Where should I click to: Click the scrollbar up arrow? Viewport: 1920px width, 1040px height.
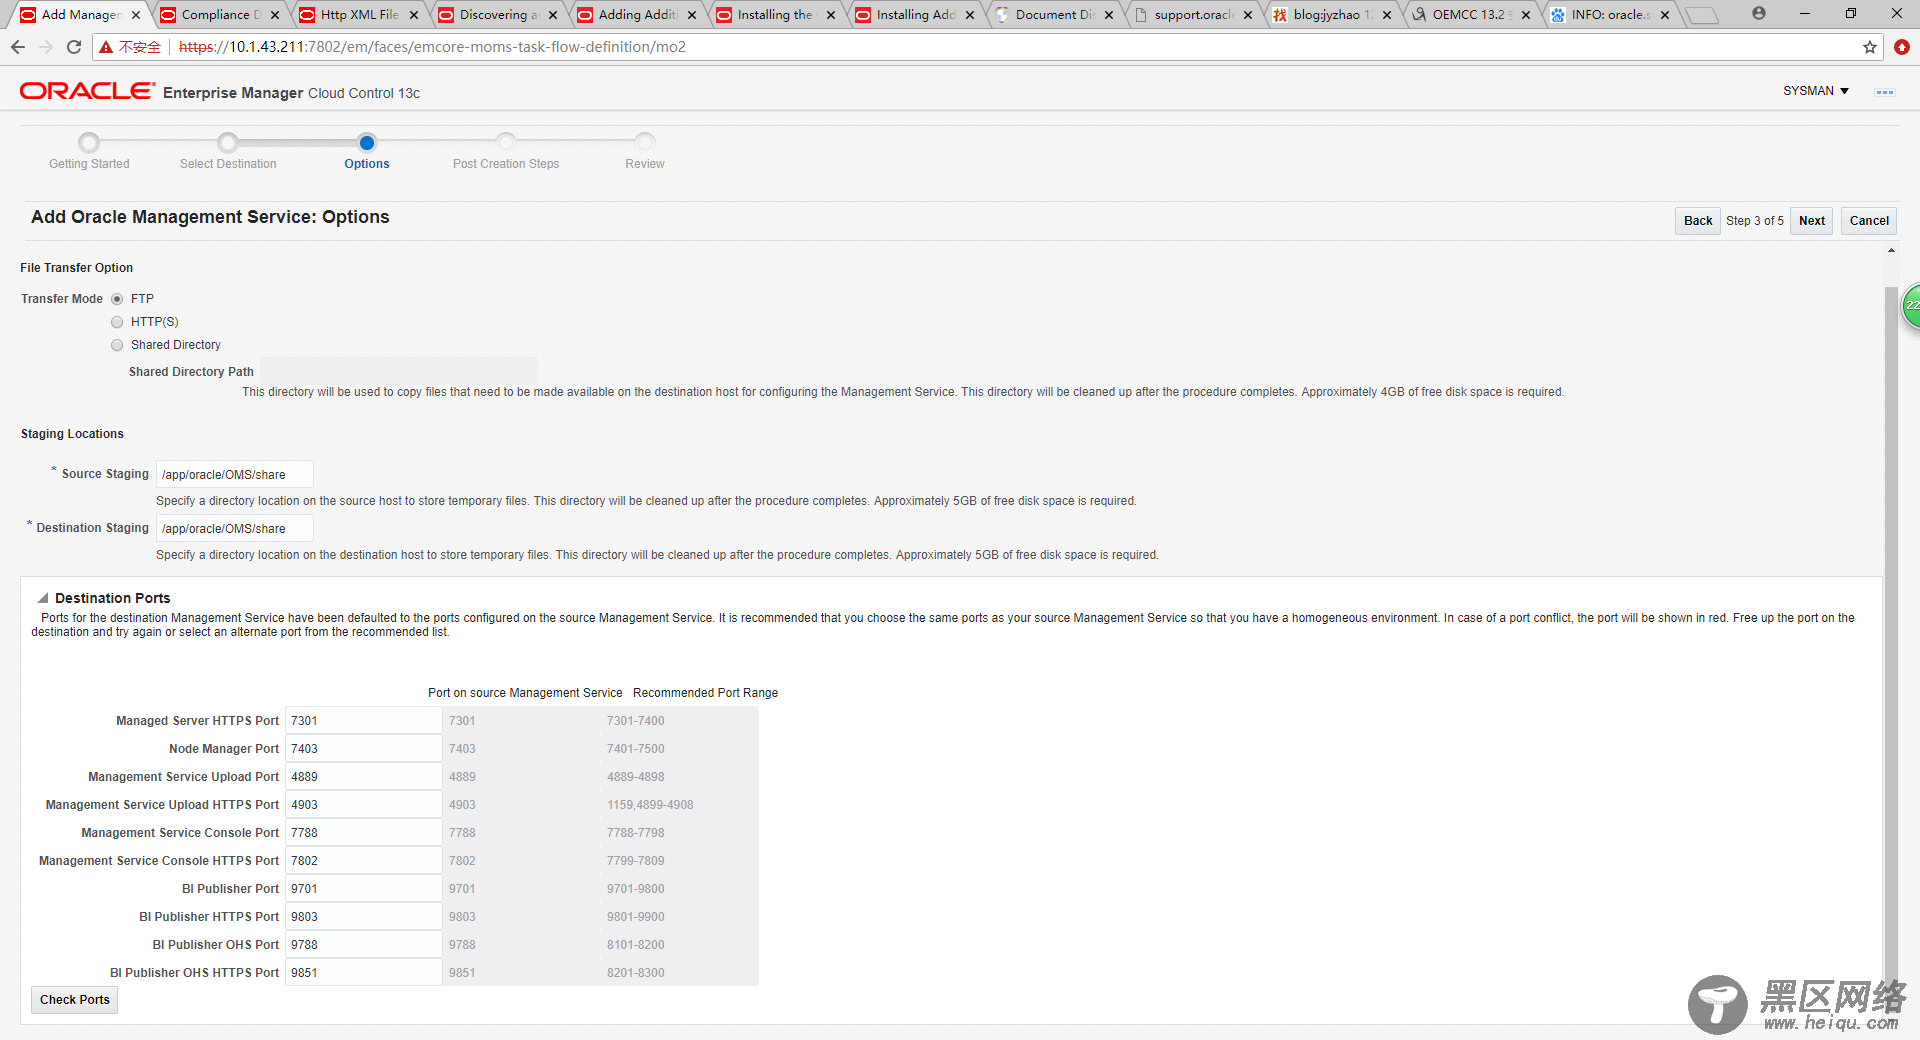point(1891,251)
